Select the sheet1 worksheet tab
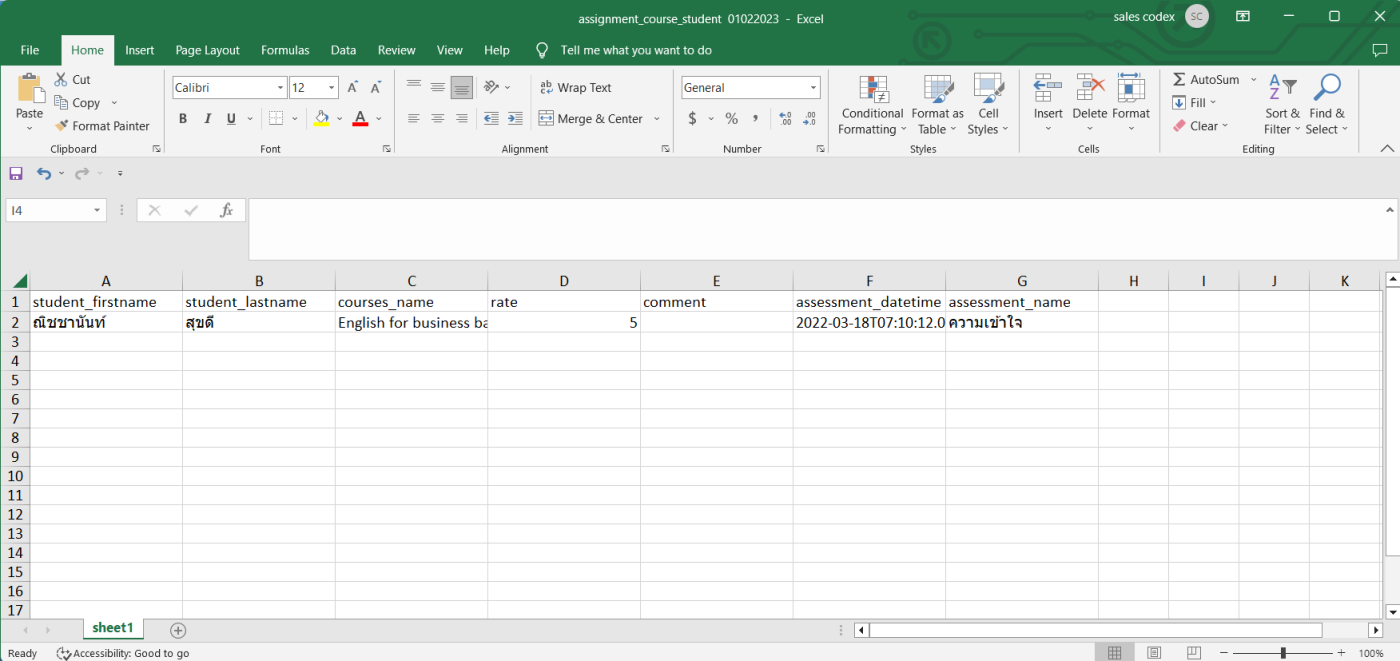The width and height of the screenshot is (1400, 661). (x=112, y=628)
